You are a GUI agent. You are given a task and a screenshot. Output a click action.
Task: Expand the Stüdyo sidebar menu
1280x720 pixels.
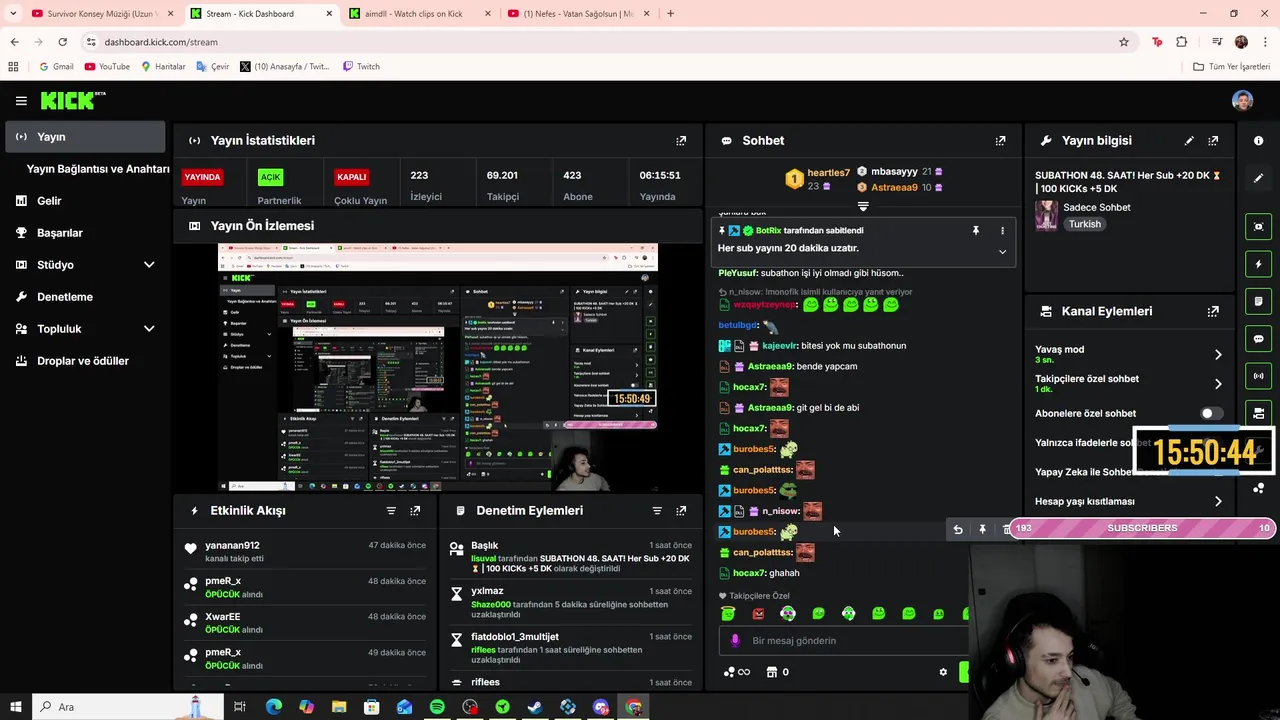pos(149,265)
